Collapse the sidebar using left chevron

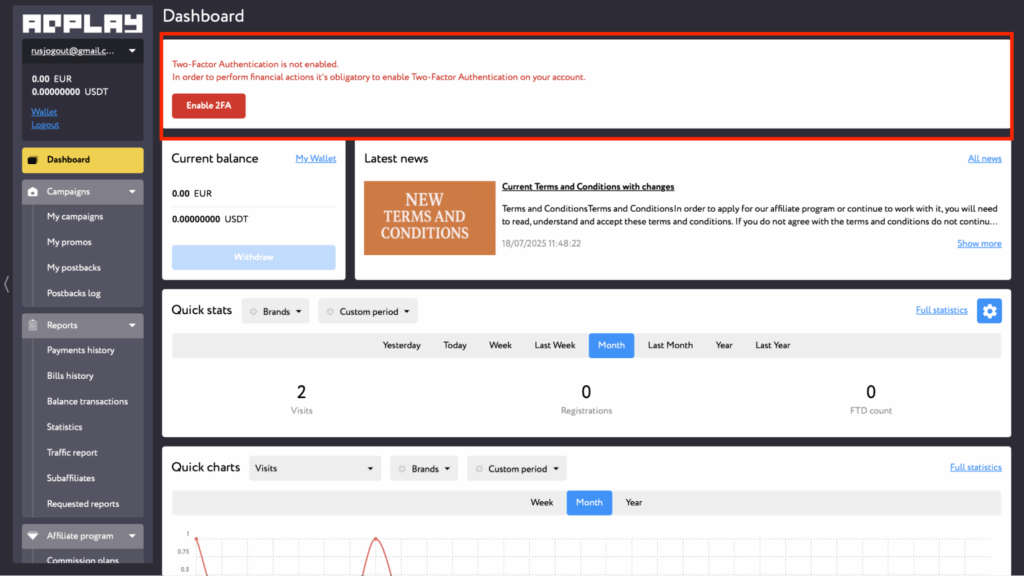click(x=7, y=284)
